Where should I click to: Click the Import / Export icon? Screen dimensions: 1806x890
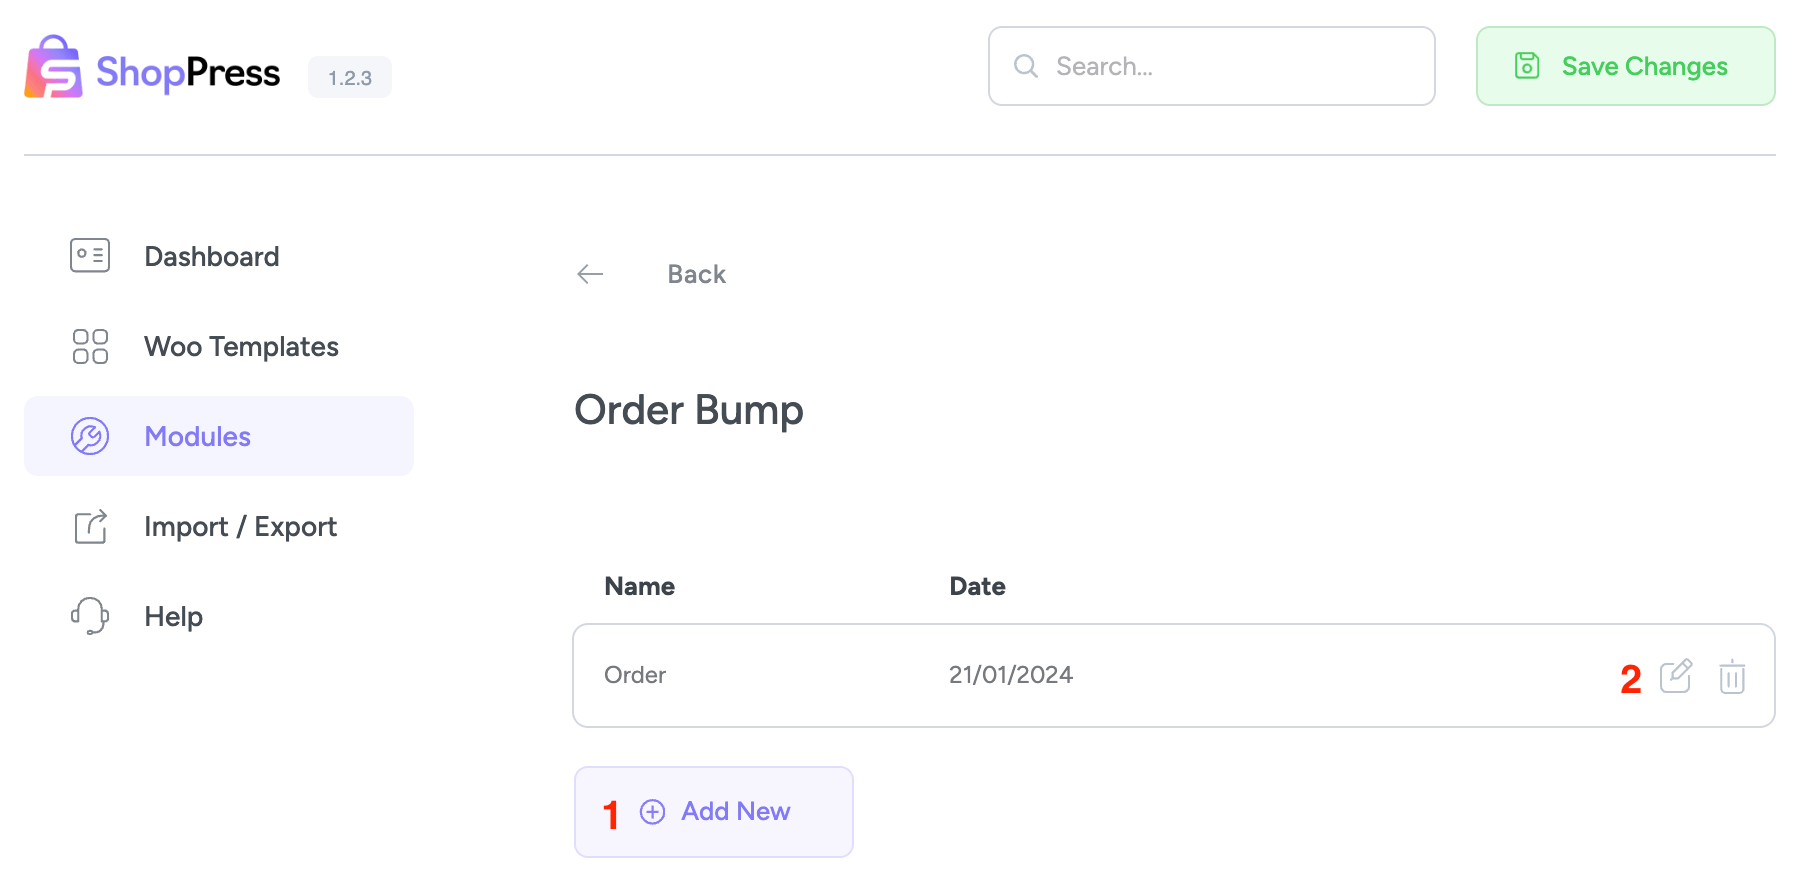click(89, 526)
